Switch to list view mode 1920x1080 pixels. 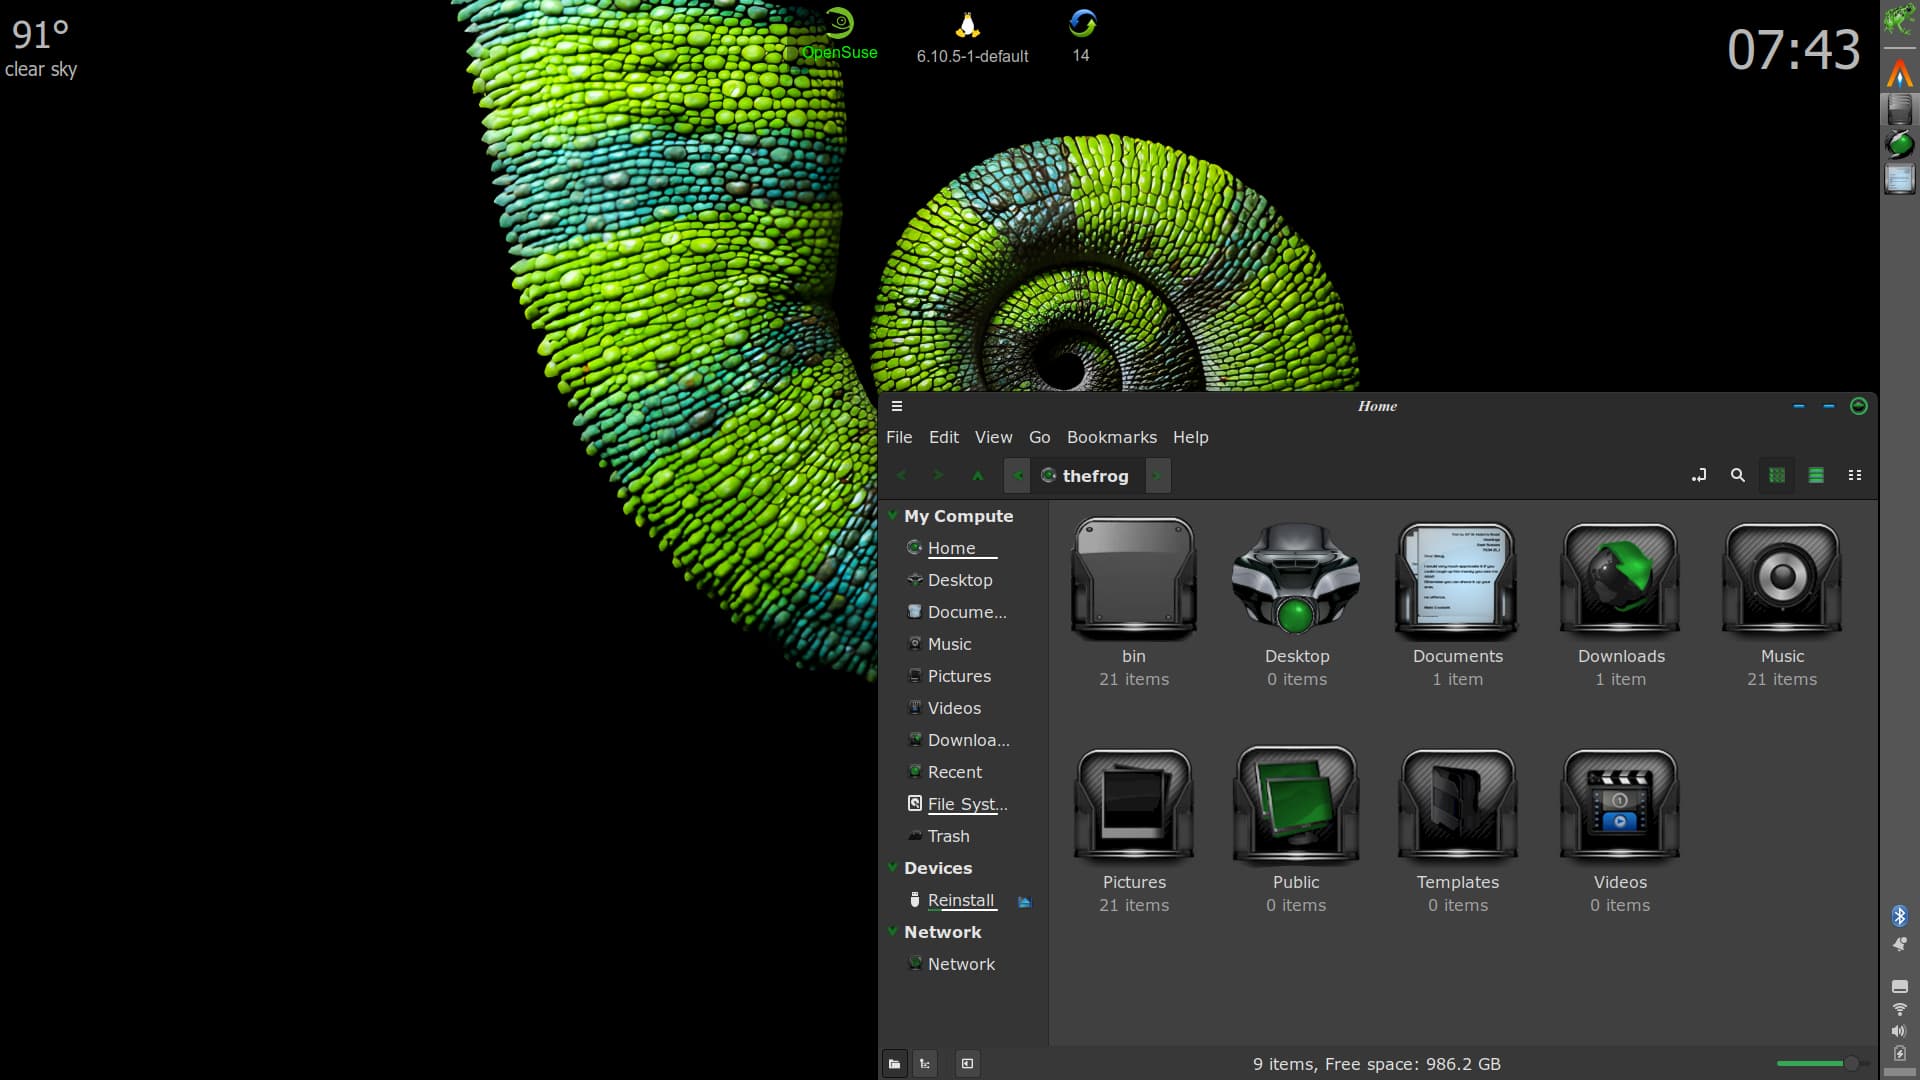[1816, 476]
